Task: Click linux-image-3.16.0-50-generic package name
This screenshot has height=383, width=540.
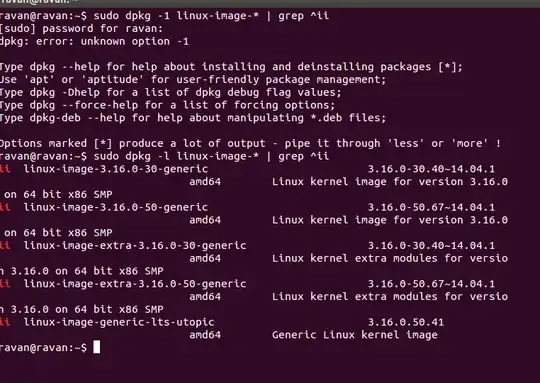Action: (116, 207)
